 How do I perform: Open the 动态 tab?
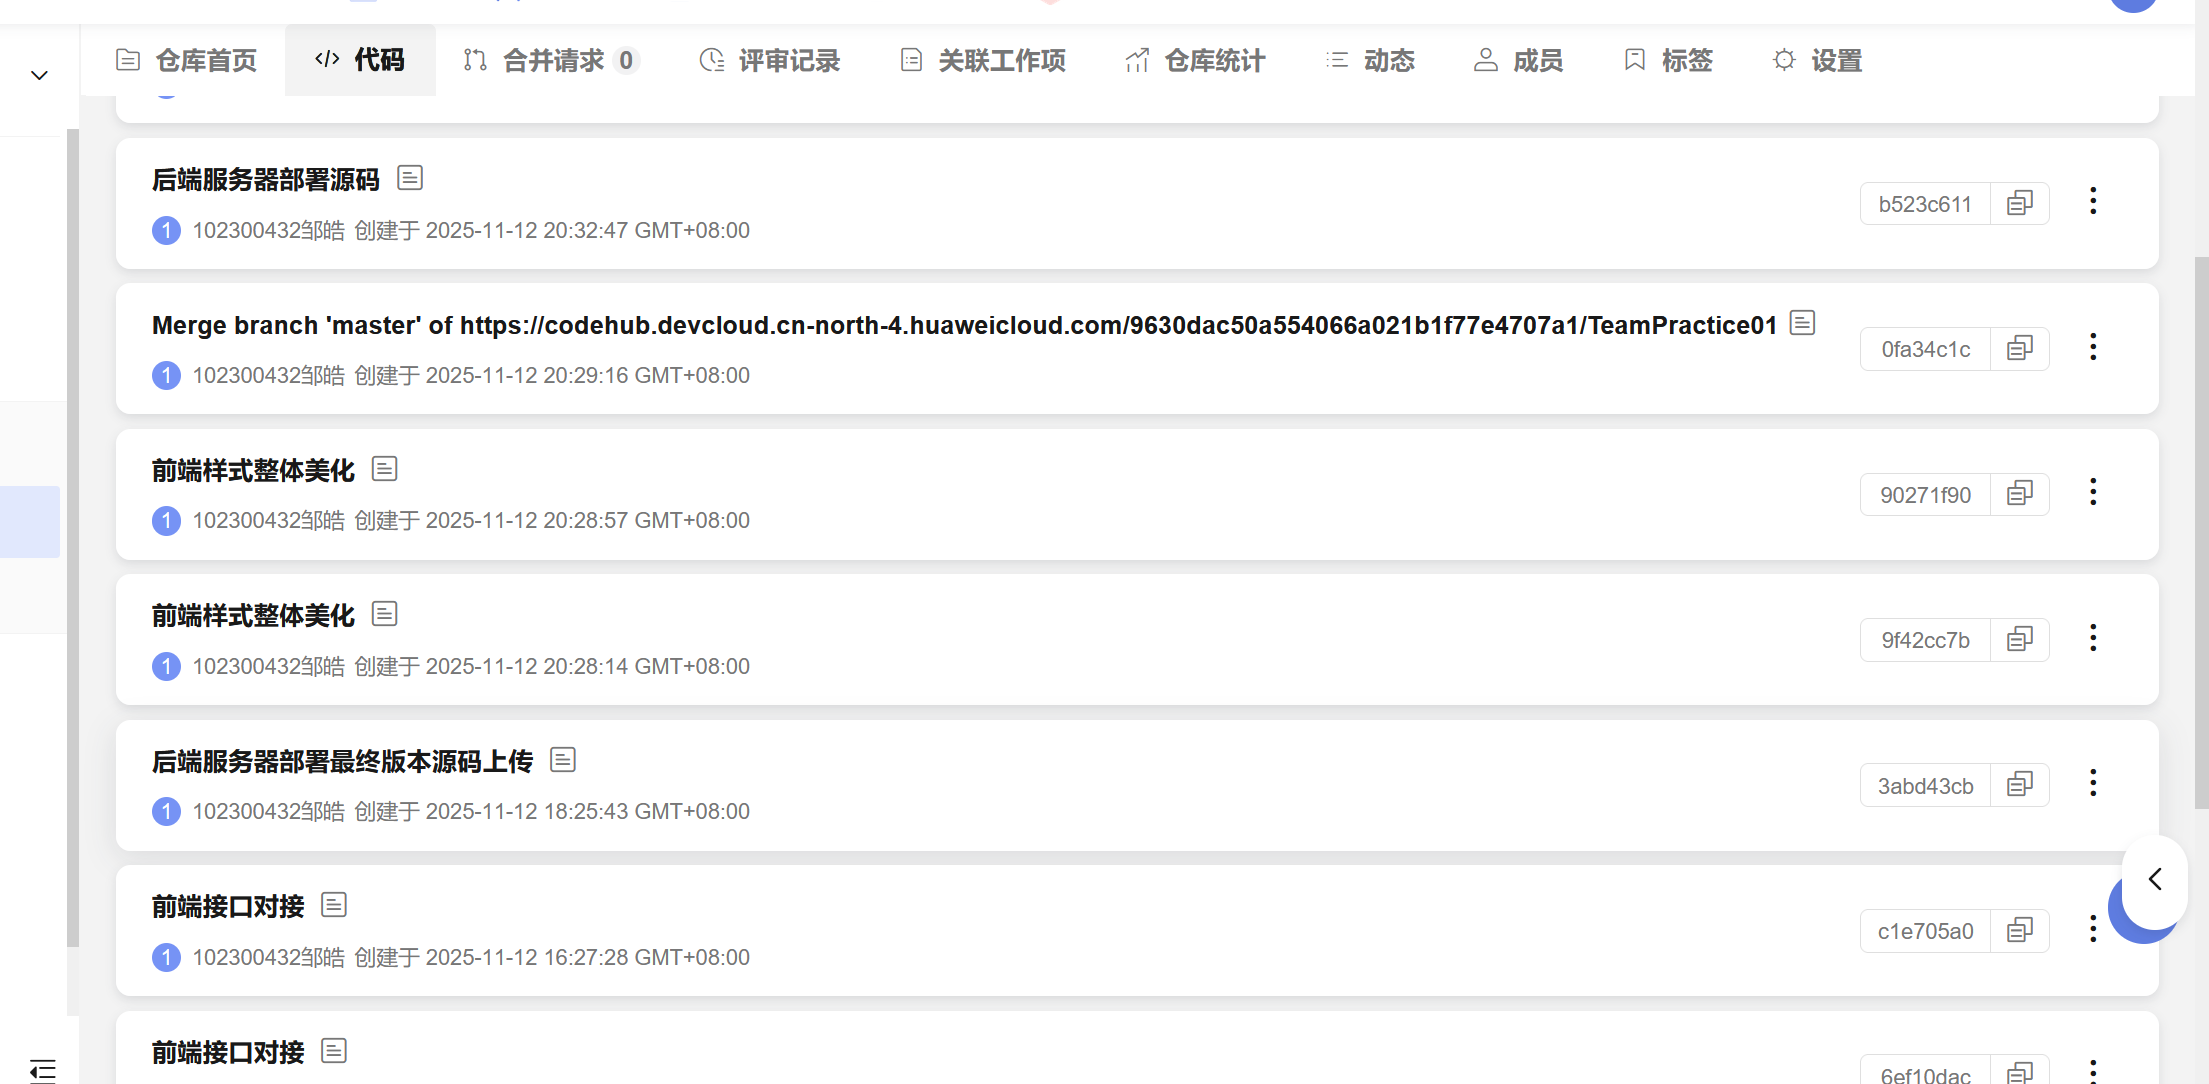(1370, 61)
